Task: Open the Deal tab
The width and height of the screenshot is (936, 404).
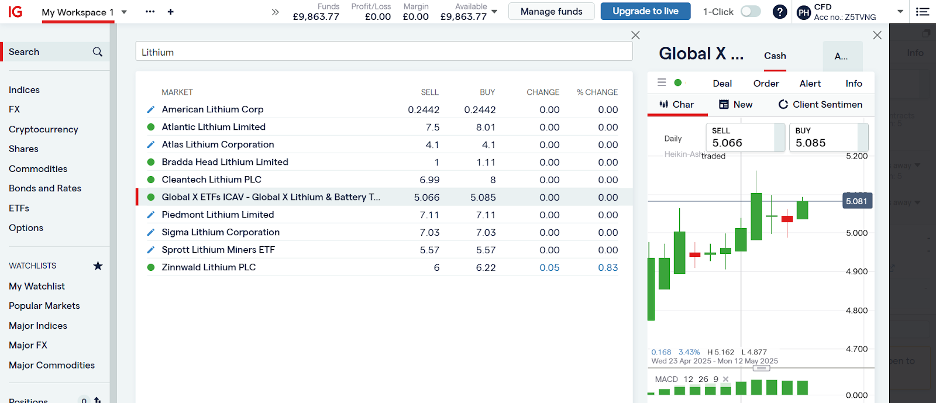Action: [722, 84]
